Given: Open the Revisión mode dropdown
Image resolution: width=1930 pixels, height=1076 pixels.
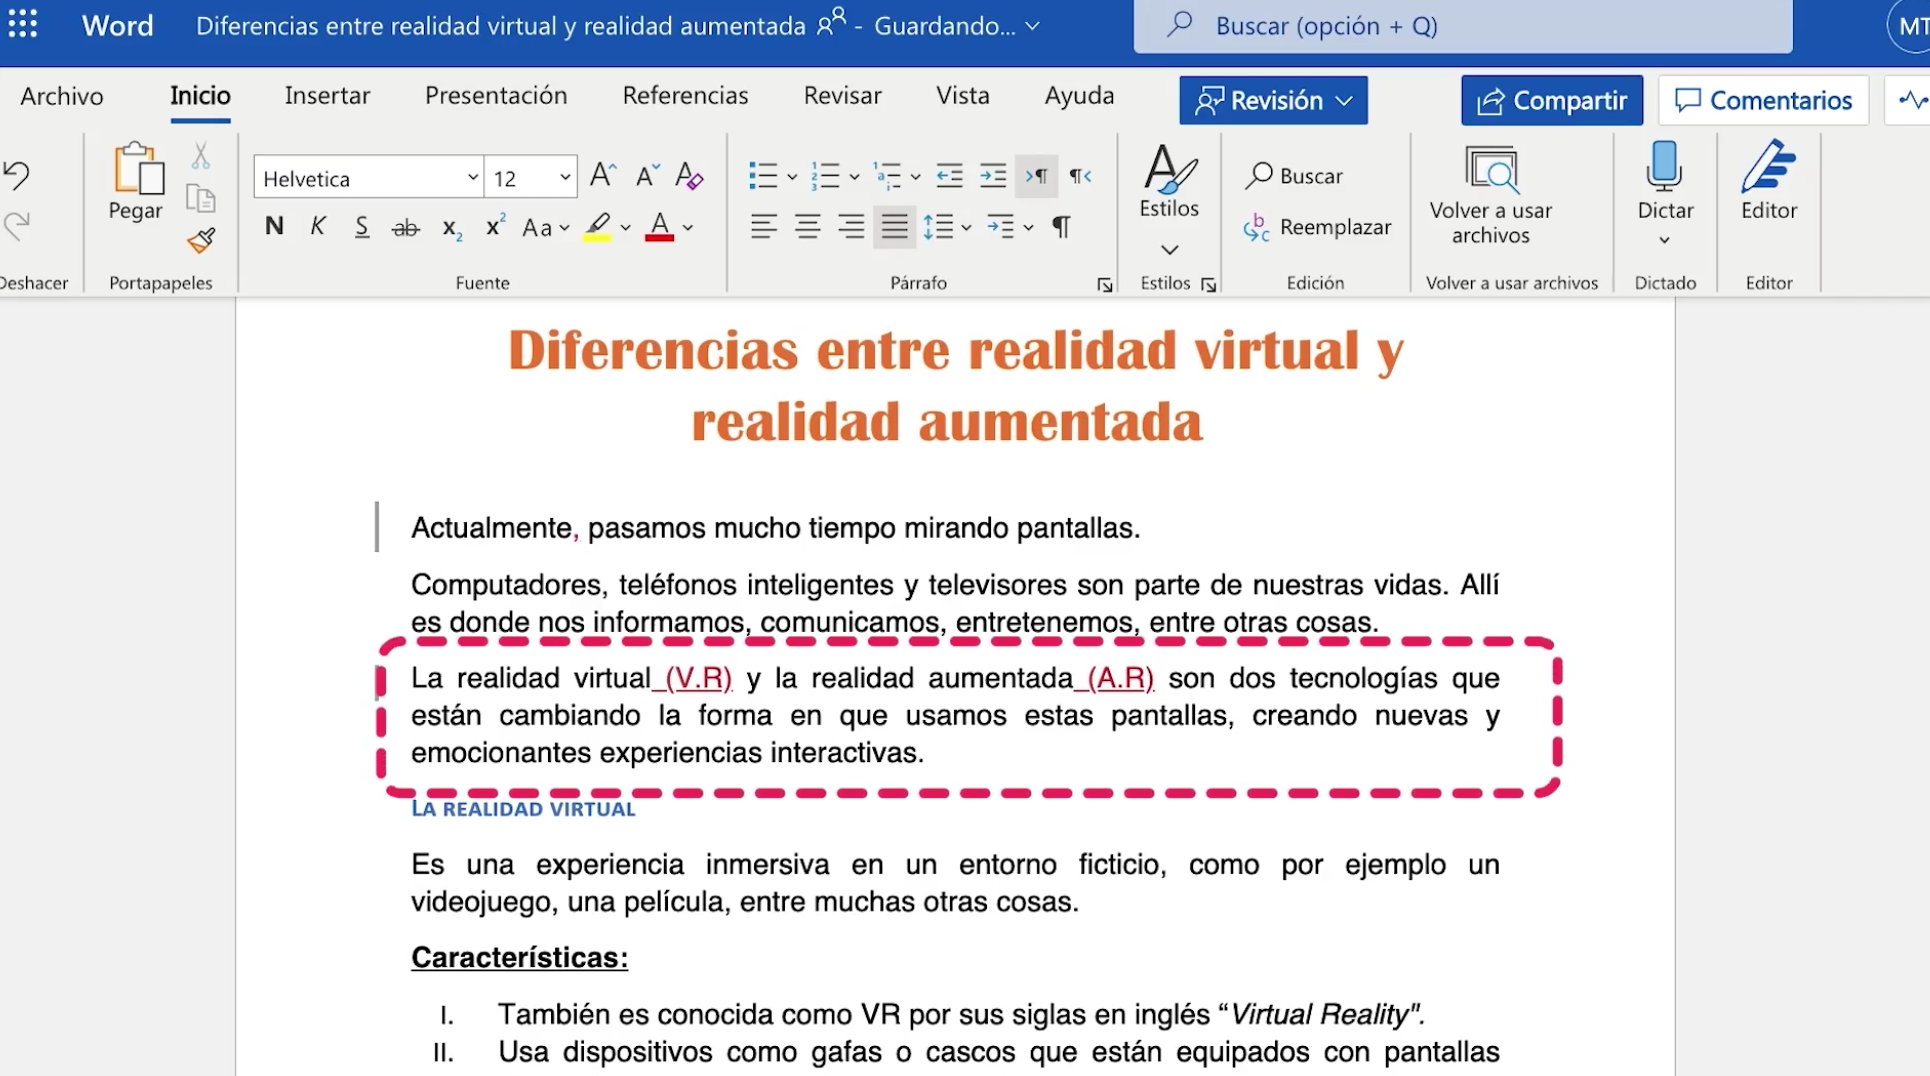Looking at the screenshot, I should pos(1273,100).
